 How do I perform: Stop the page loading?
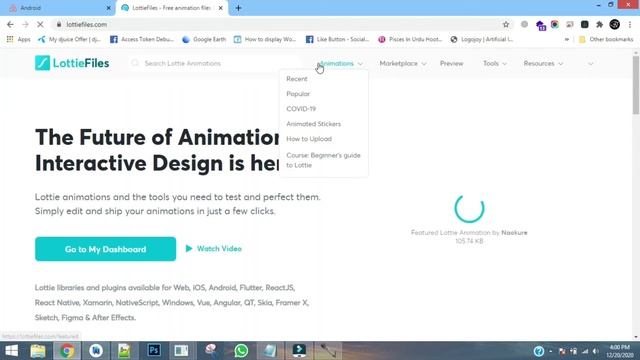click(40, 24)
